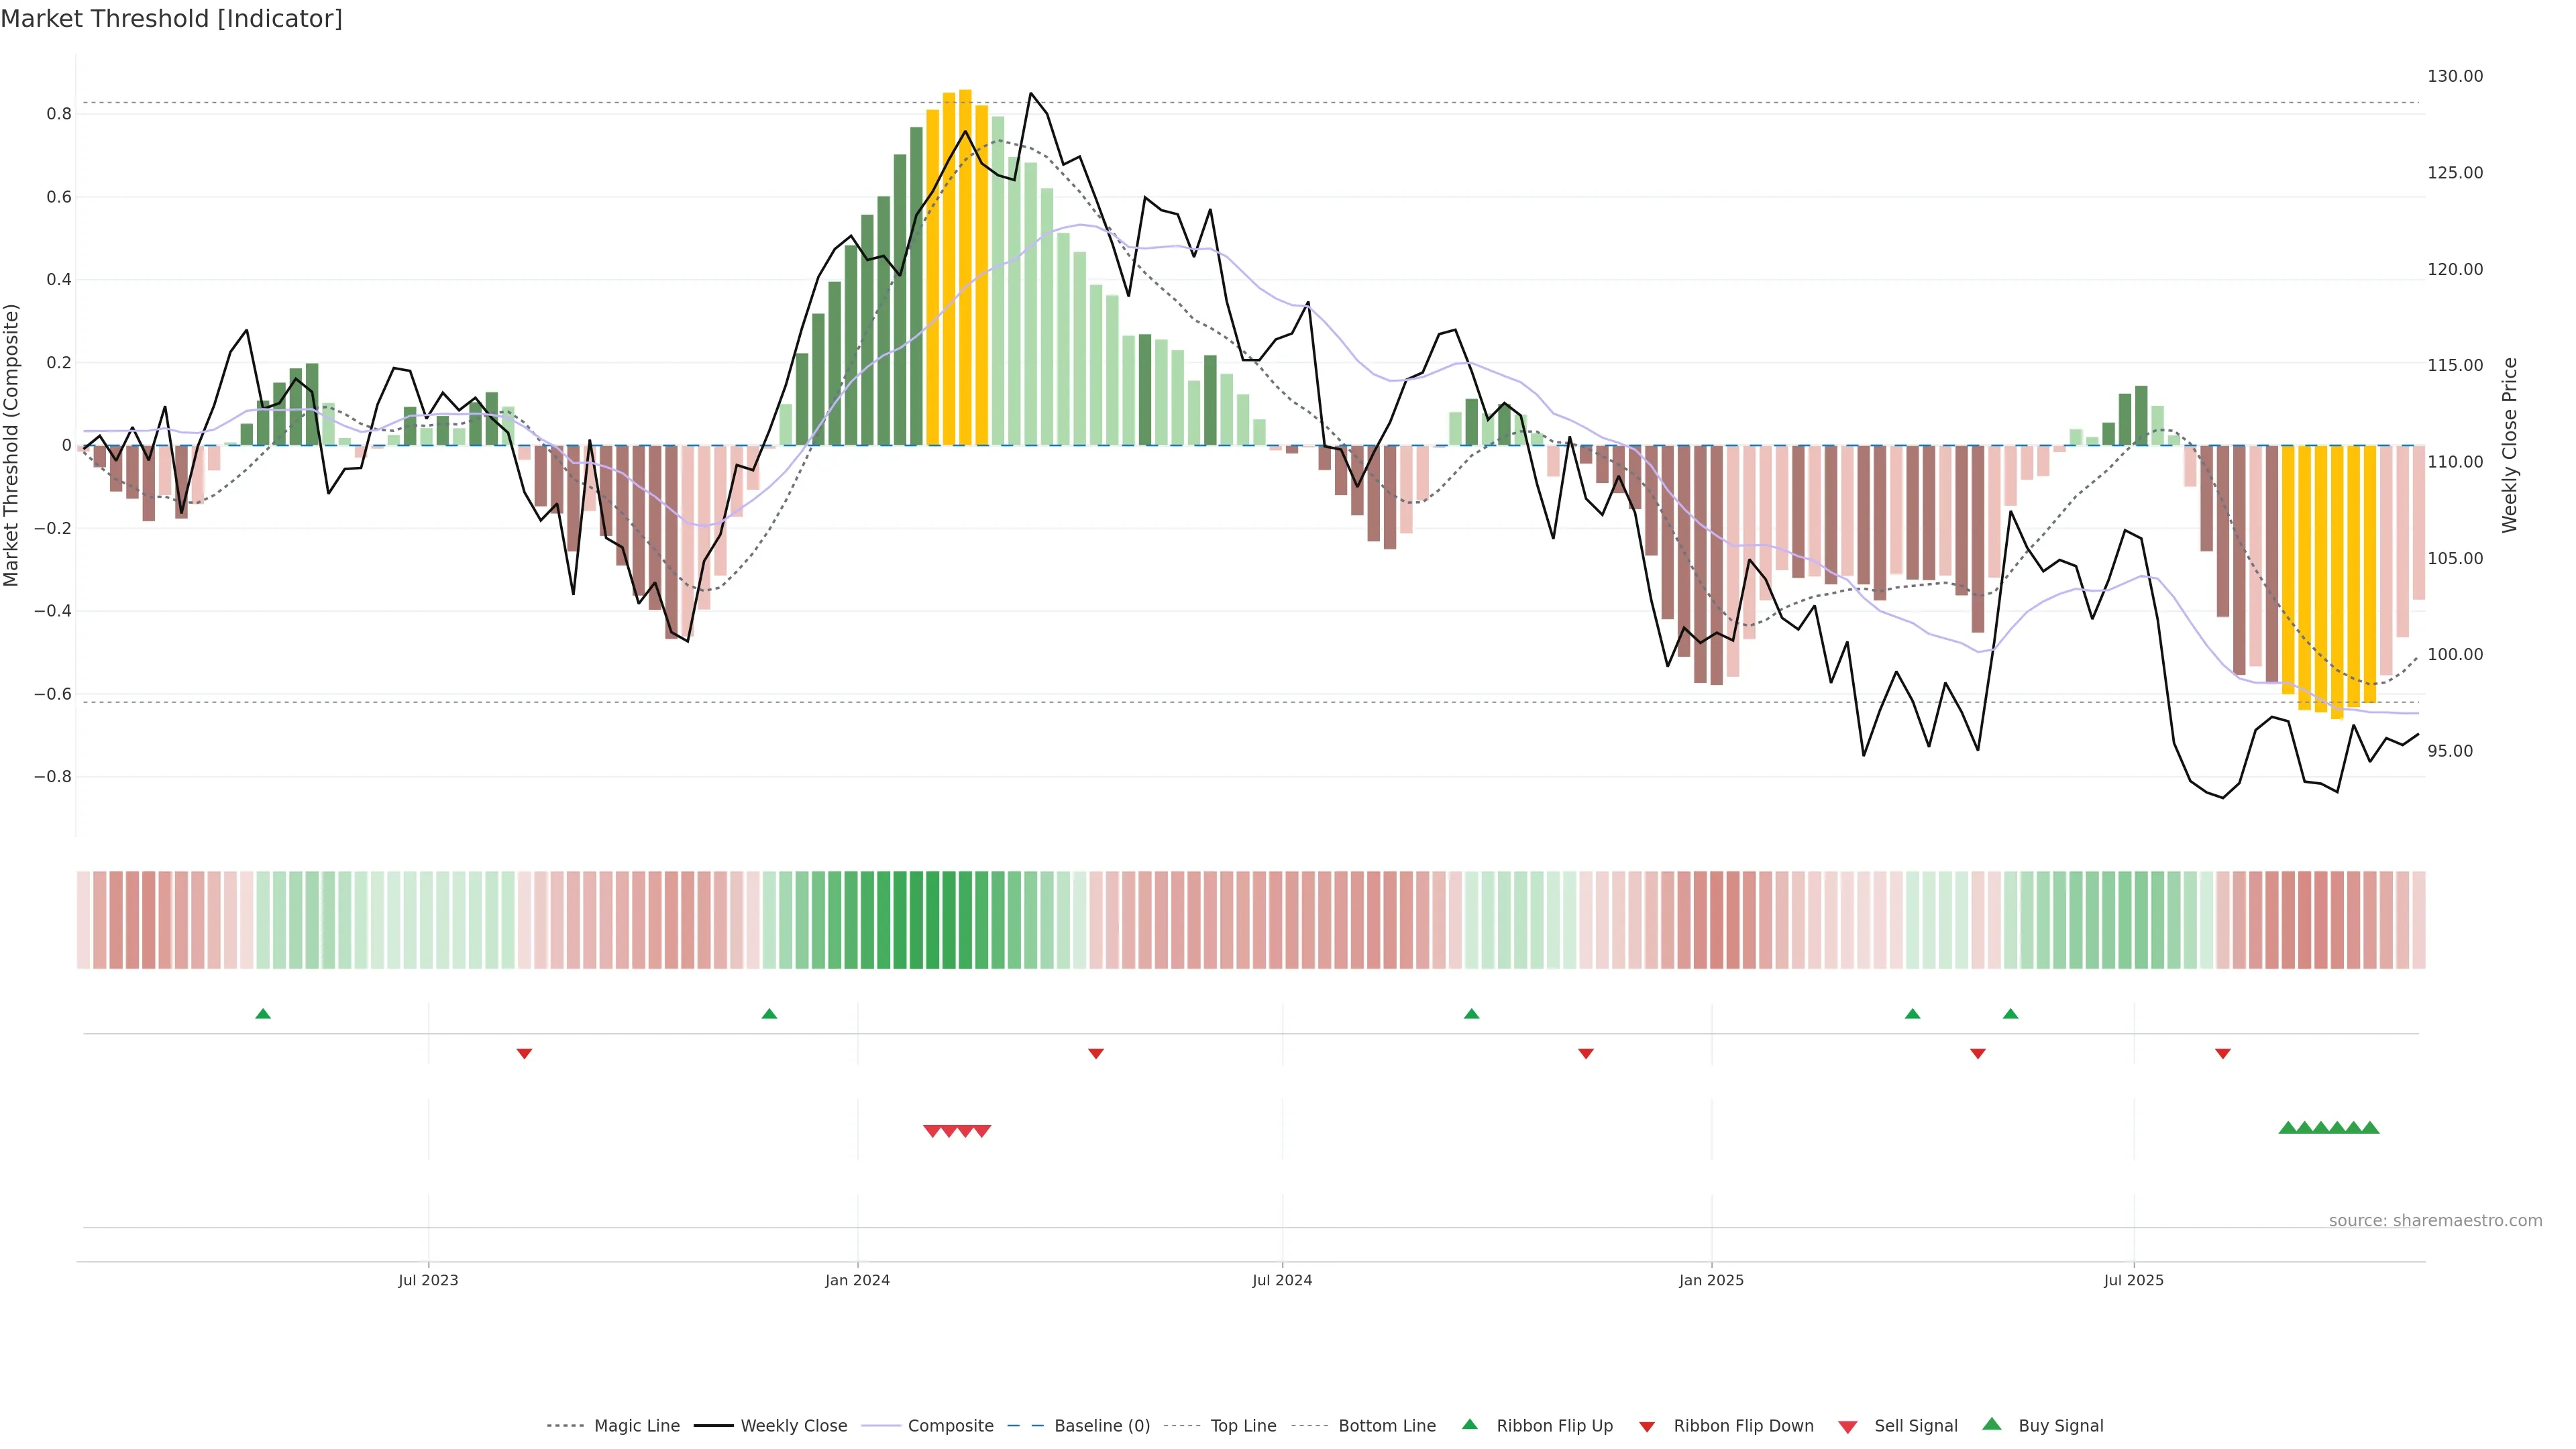2576x1449 pixels.
Task: Click the Ribbon Flip Up legend triangle icon
Action: coord(1469,1424)
